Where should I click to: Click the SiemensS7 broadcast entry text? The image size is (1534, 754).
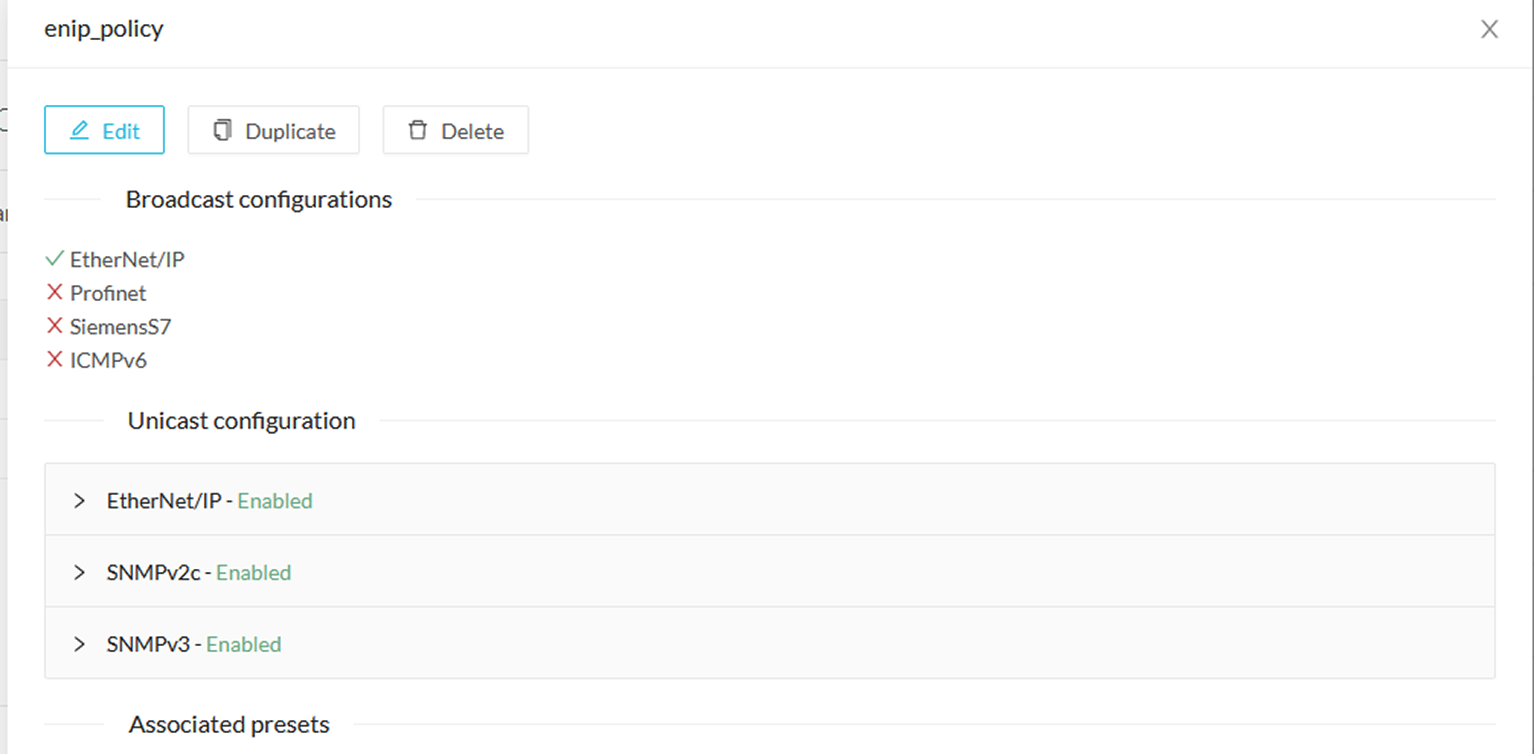[120, 326]
